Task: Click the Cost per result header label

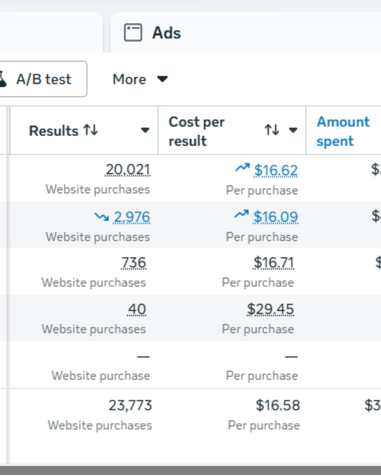Action: click(197, 131)
